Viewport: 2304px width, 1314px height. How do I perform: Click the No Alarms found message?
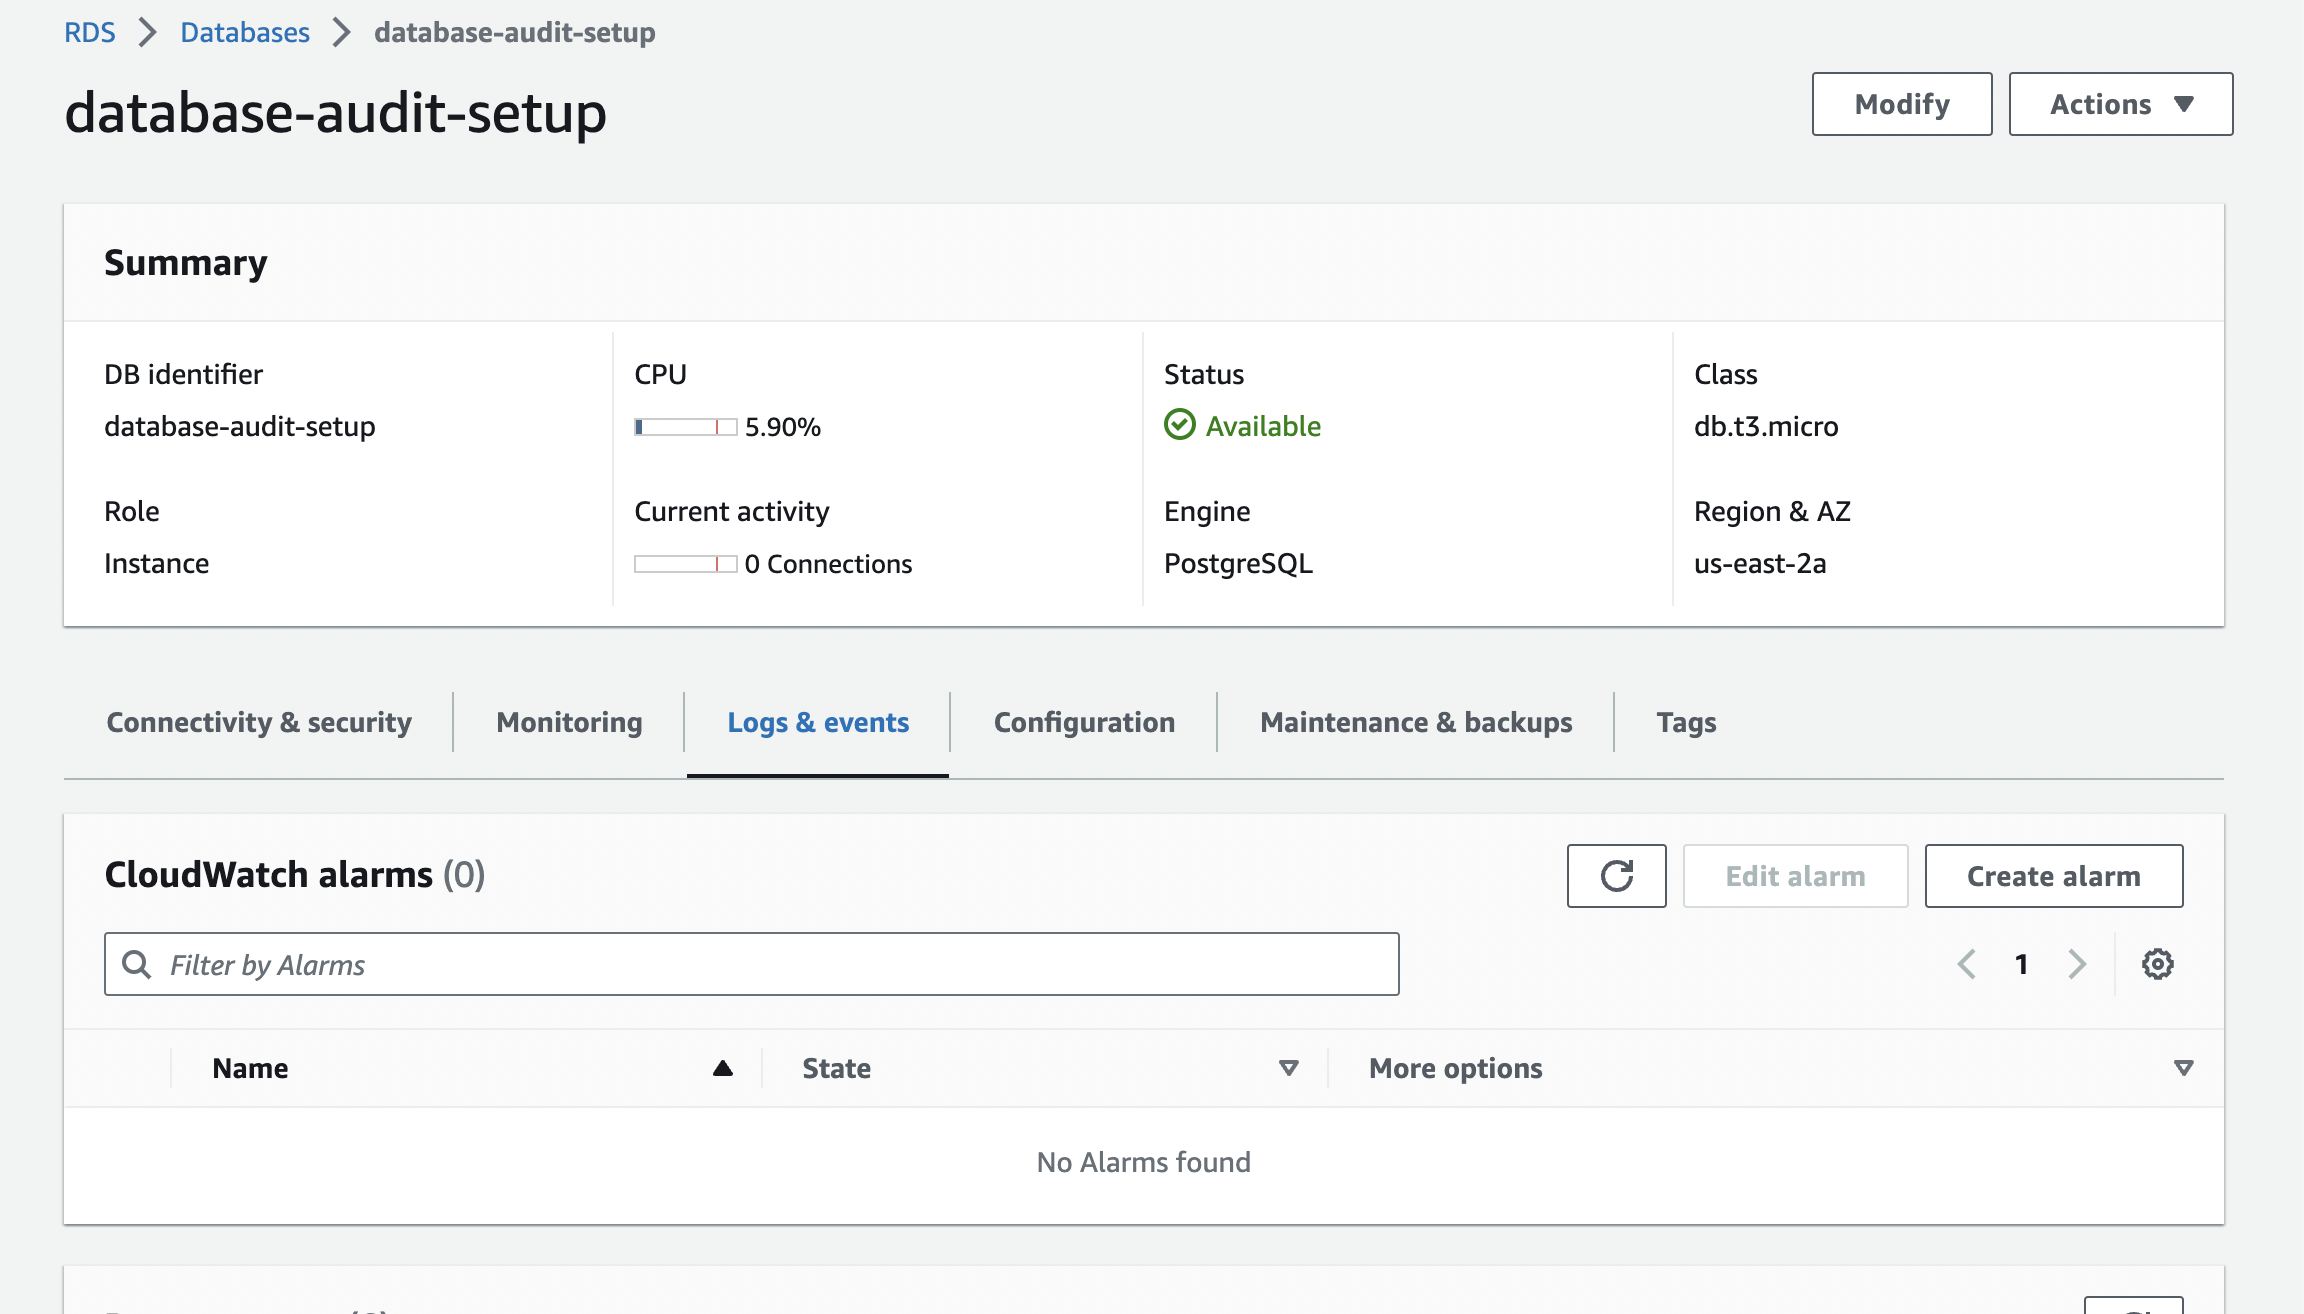1143,1162
